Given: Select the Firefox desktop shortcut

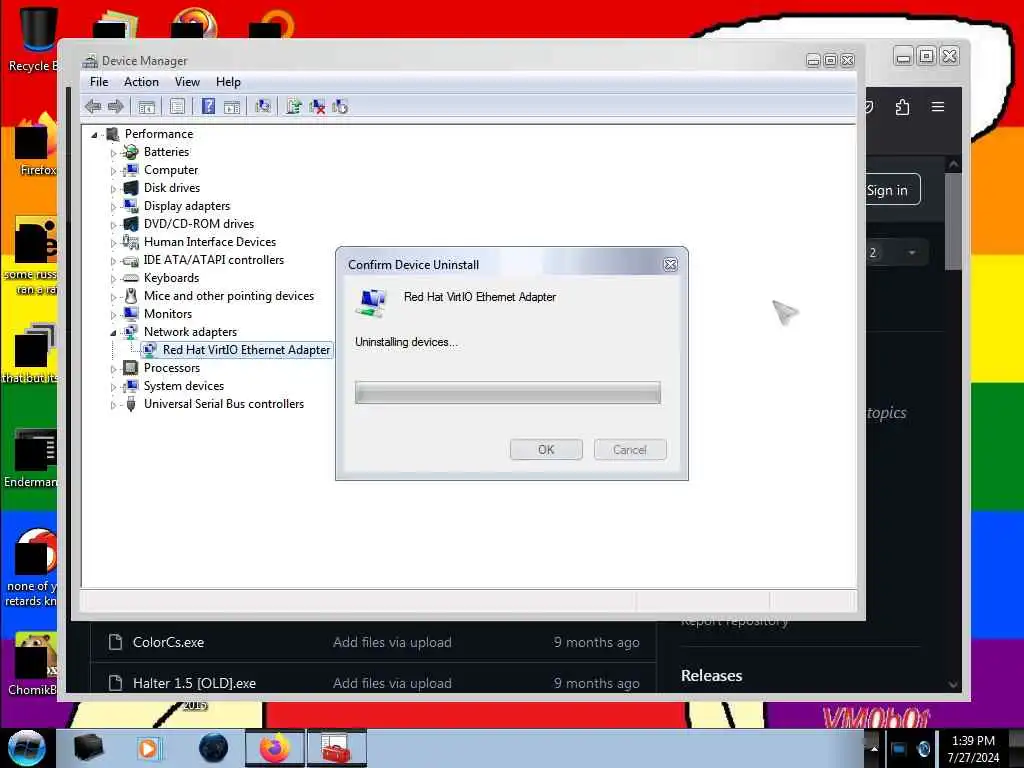Looking at the screenshot, I should click(x=37, y=145).
